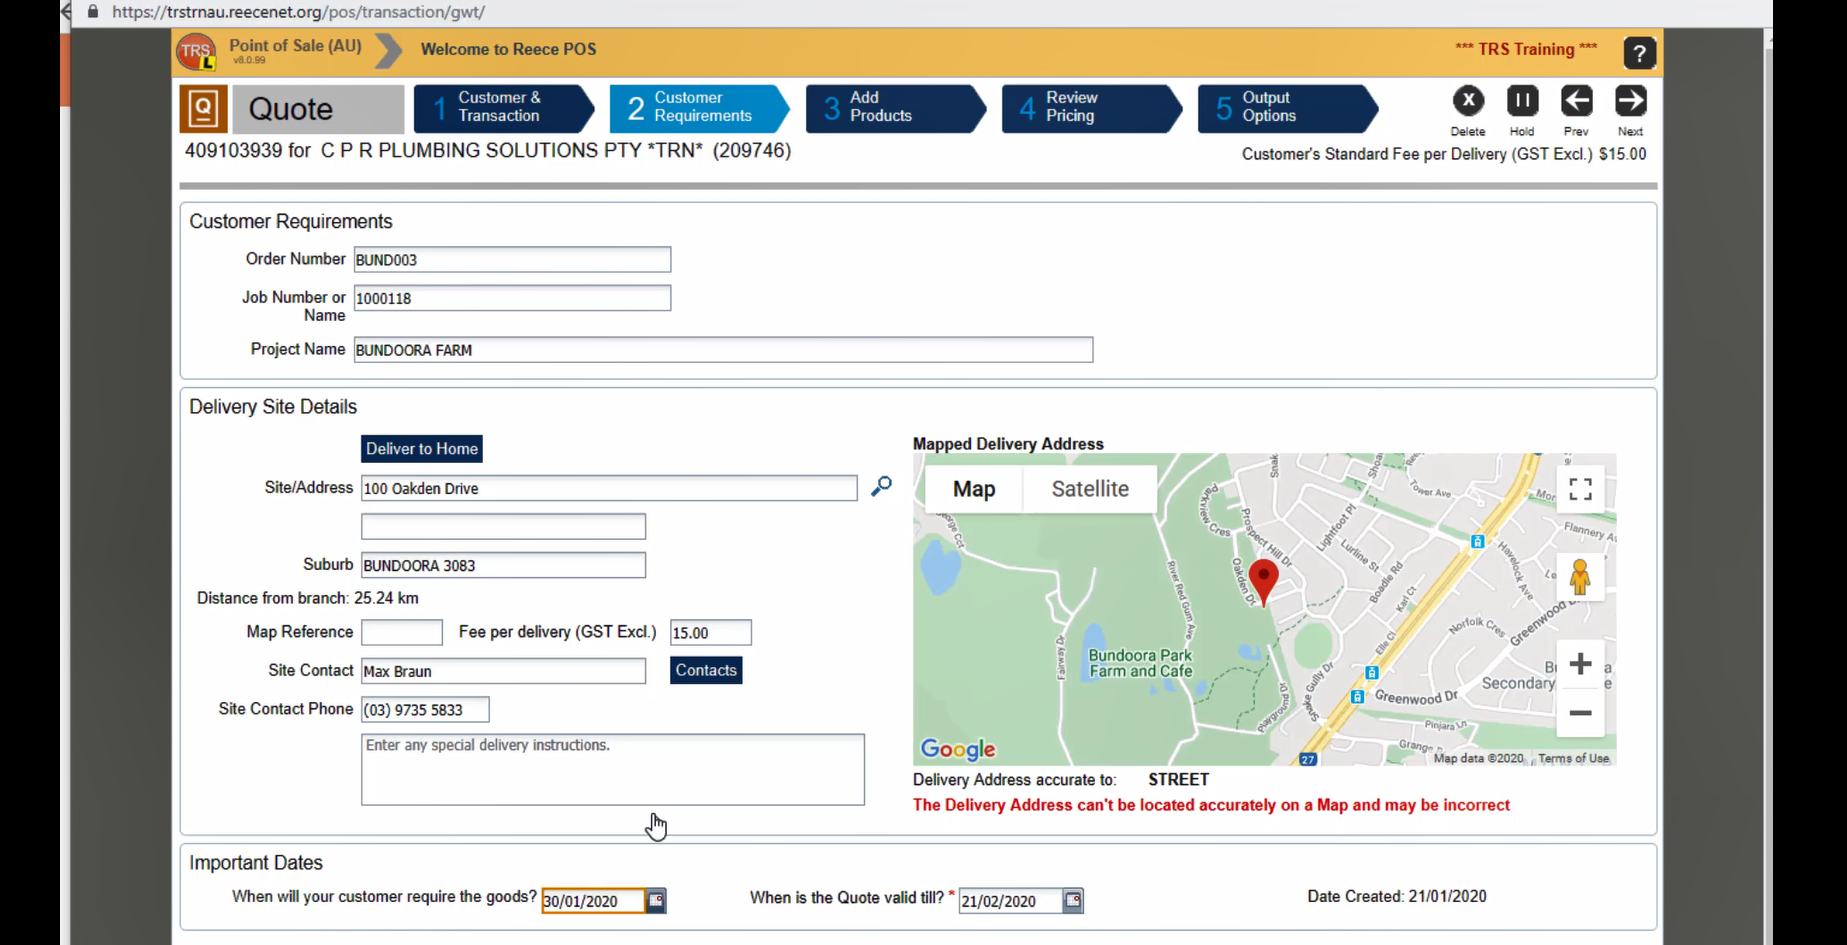Viewport: 1847px width, 945px height.
Task: Switch map to Satellite view
Action: click(x=1089, y=489)
